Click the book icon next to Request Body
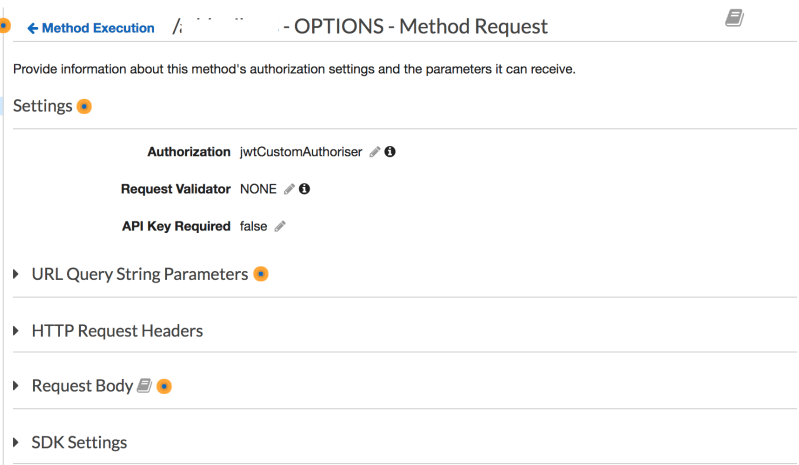This screenshot has width=799, height=465. tap(144, 386)
